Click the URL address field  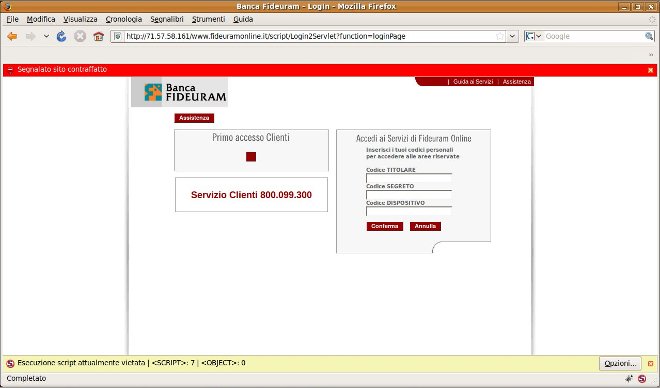[x=309, y=36]
